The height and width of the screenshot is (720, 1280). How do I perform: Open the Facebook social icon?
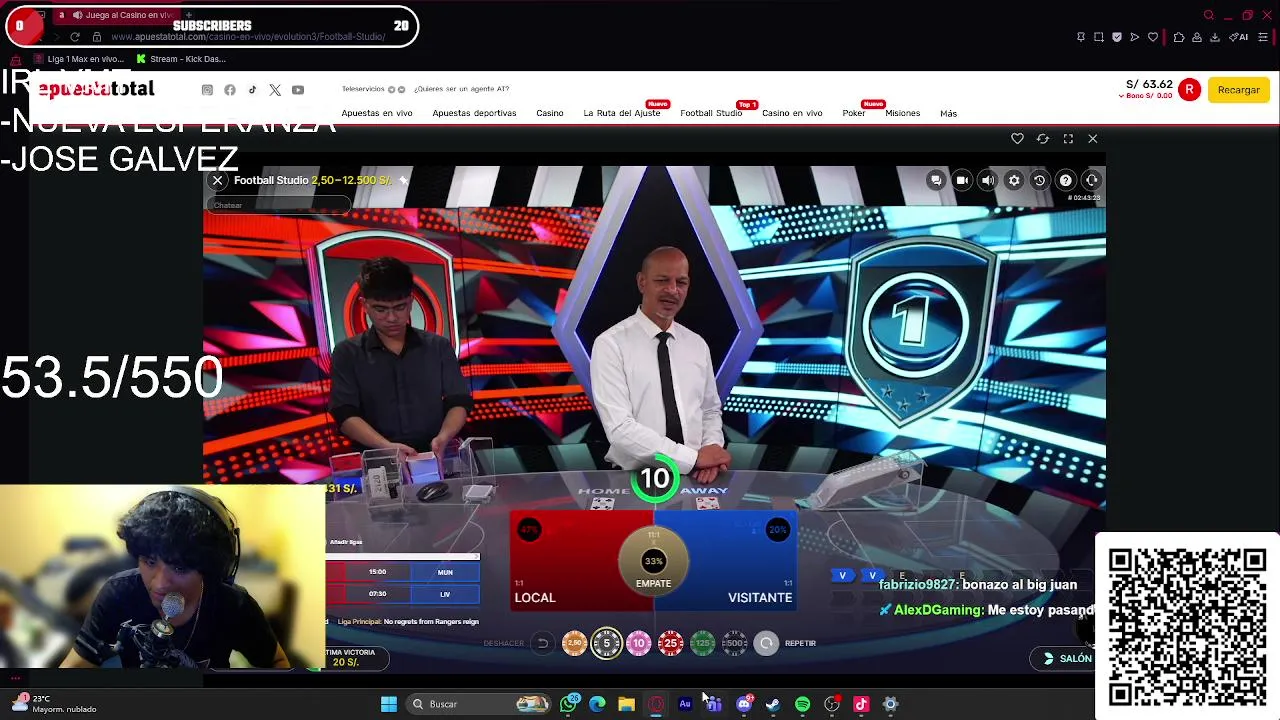point(230,90)
